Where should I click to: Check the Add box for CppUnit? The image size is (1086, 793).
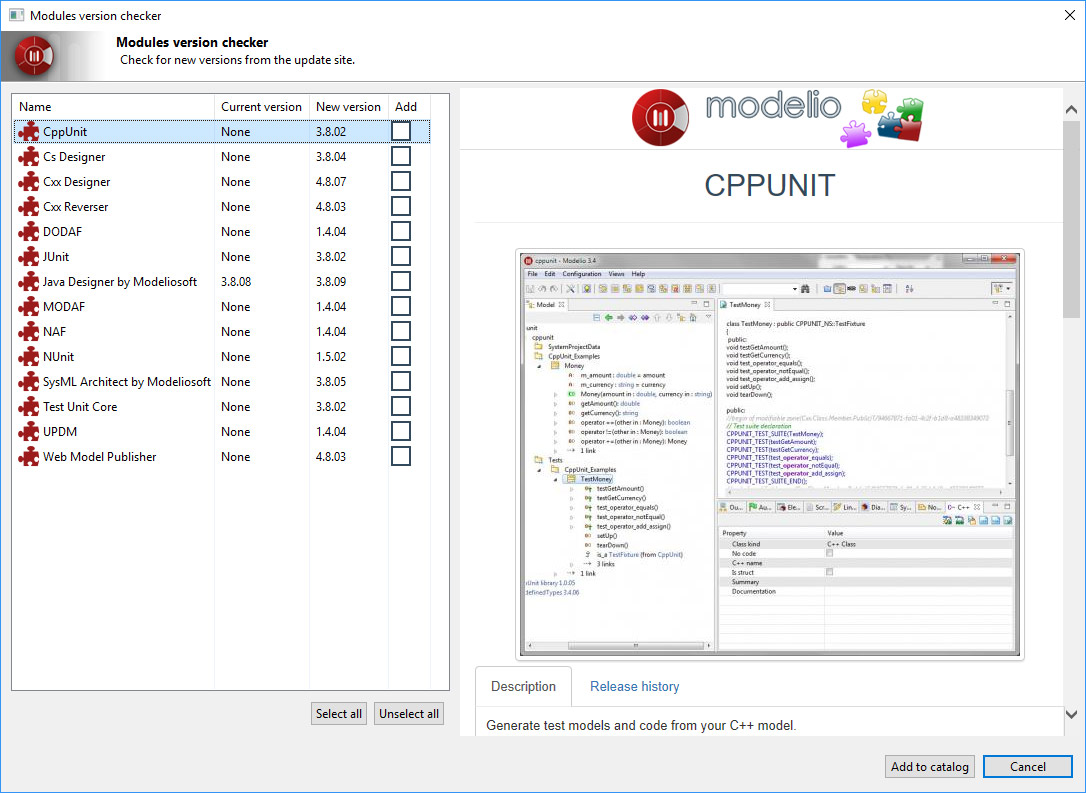pyautogui.click(x=401, y=131)
